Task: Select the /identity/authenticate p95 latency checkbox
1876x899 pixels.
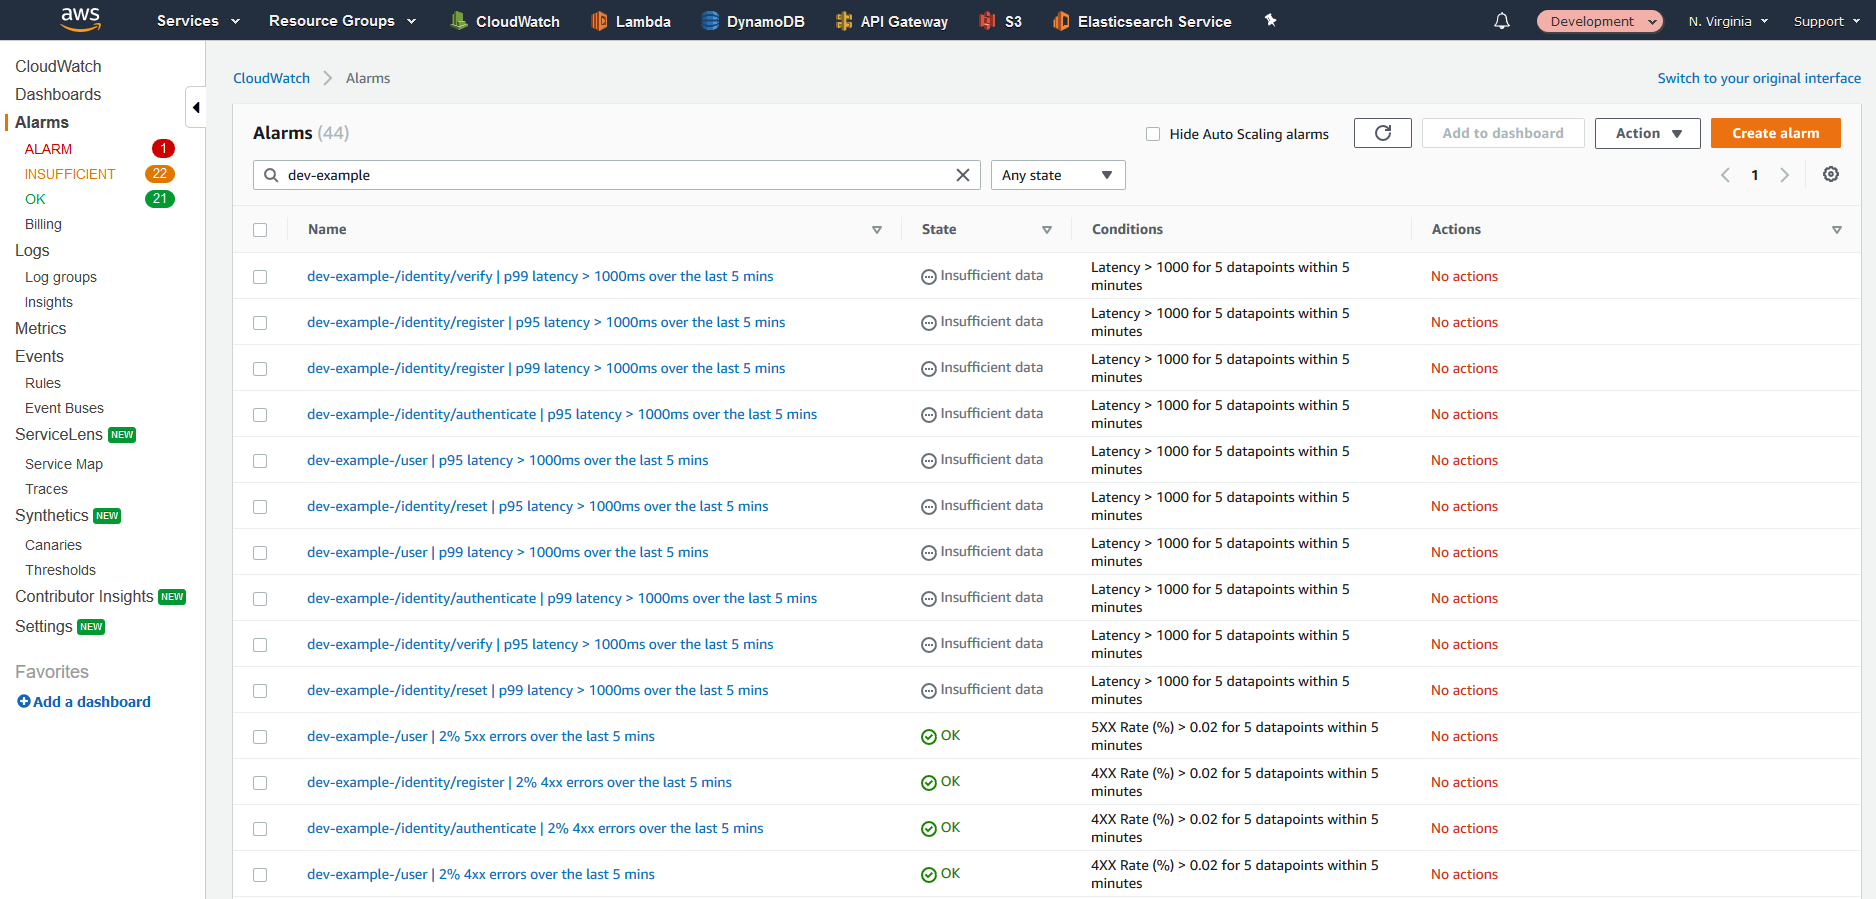Action: (x=260, y=415)
